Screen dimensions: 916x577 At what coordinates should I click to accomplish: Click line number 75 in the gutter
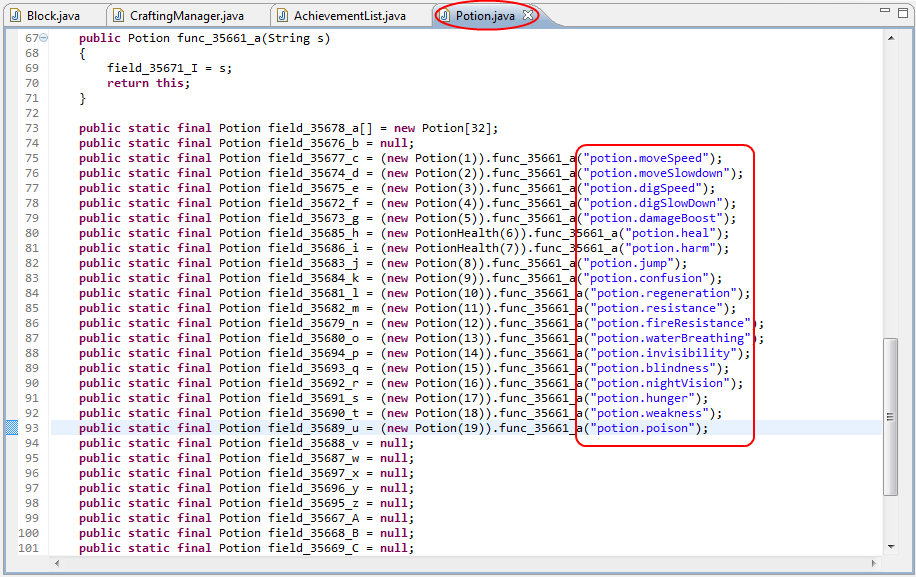[32, 158]
